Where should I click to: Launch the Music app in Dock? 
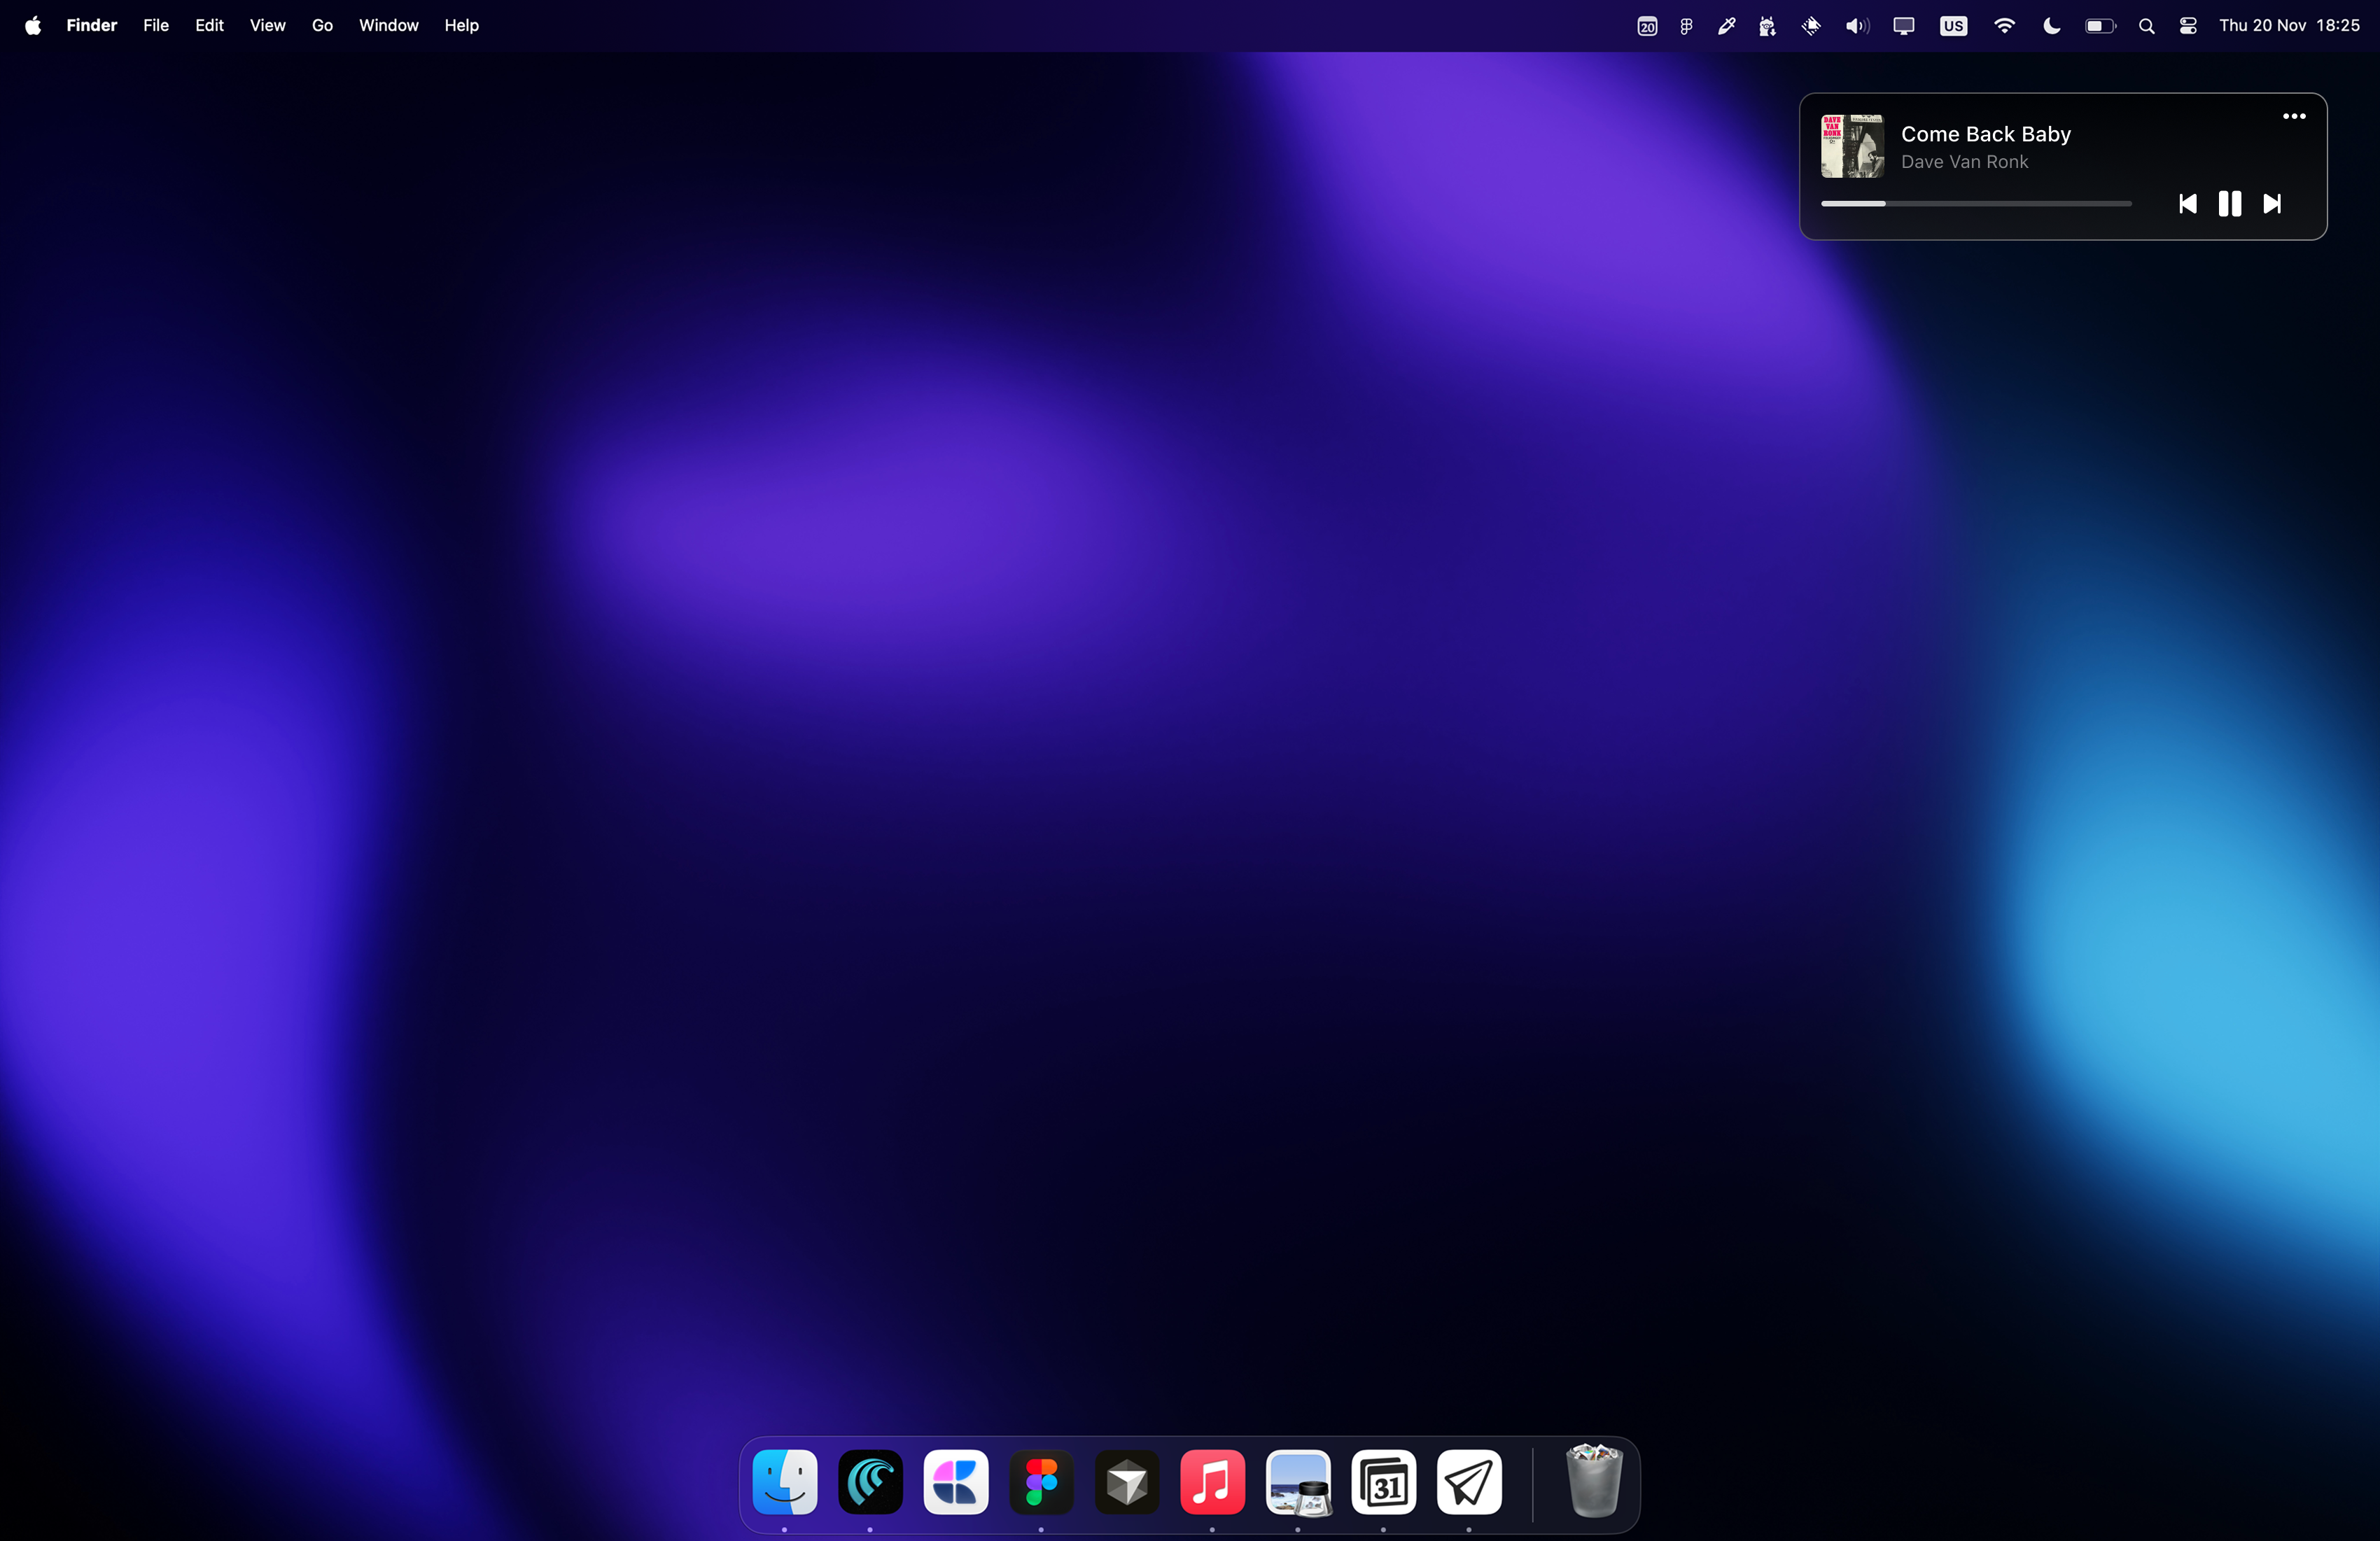[1212, 1482]
